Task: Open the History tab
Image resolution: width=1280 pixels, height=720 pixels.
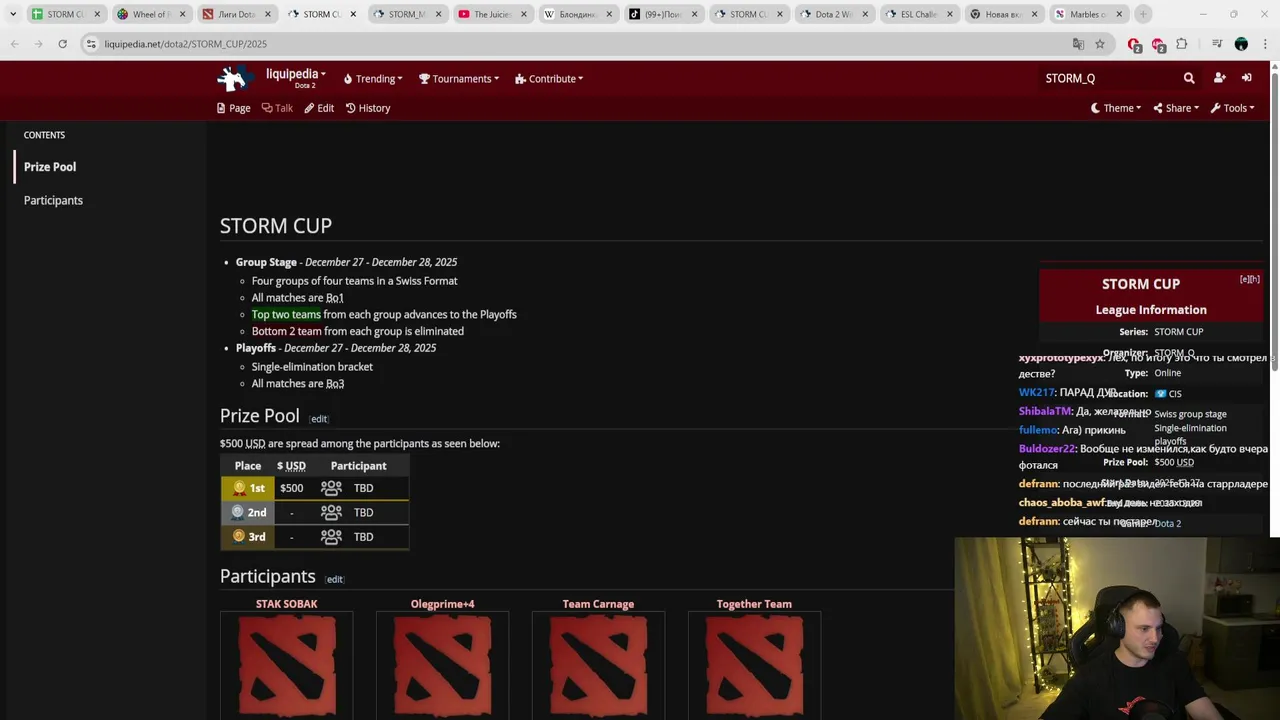Action: (x=368, y=108)
